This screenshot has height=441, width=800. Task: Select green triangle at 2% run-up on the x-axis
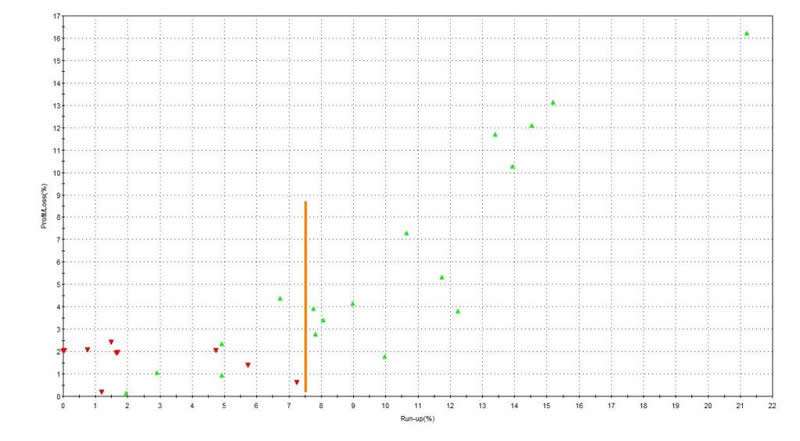point(126,394)
